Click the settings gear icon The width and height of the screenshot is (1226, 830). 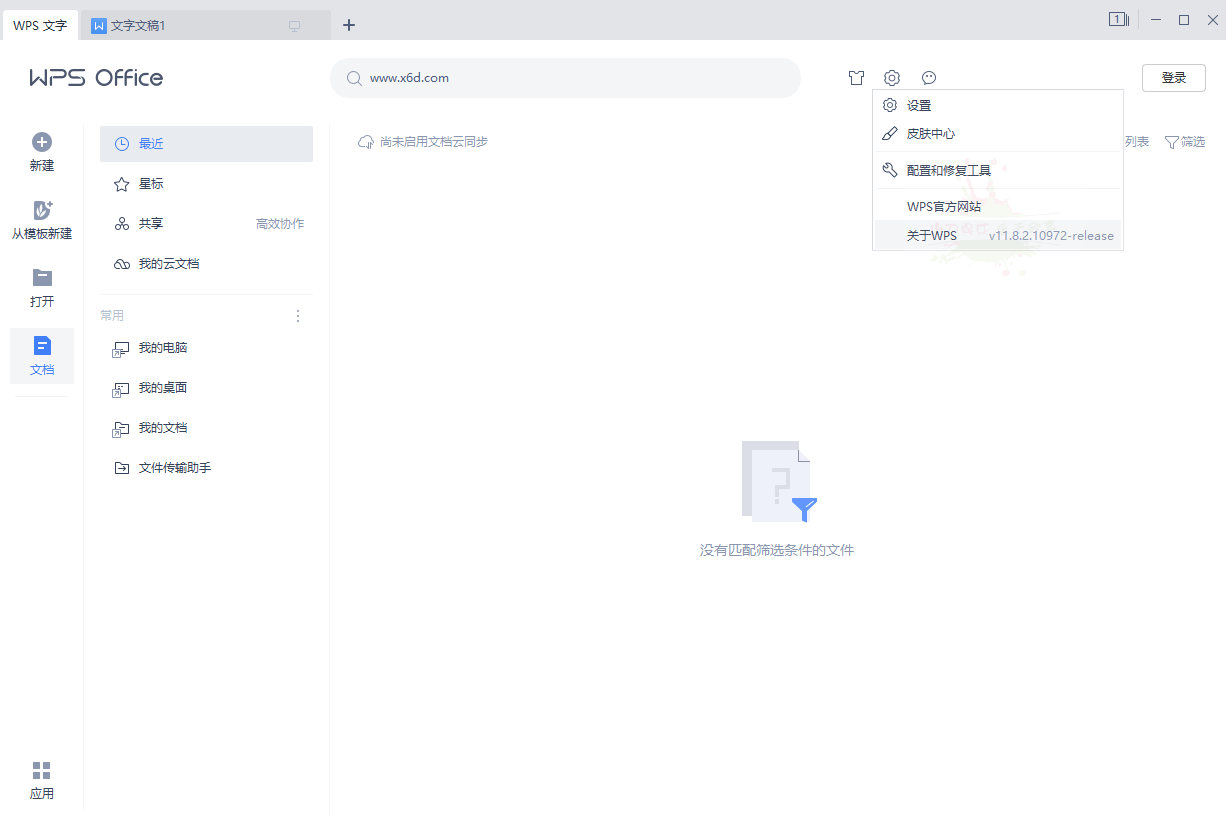[x=892, y=77]
